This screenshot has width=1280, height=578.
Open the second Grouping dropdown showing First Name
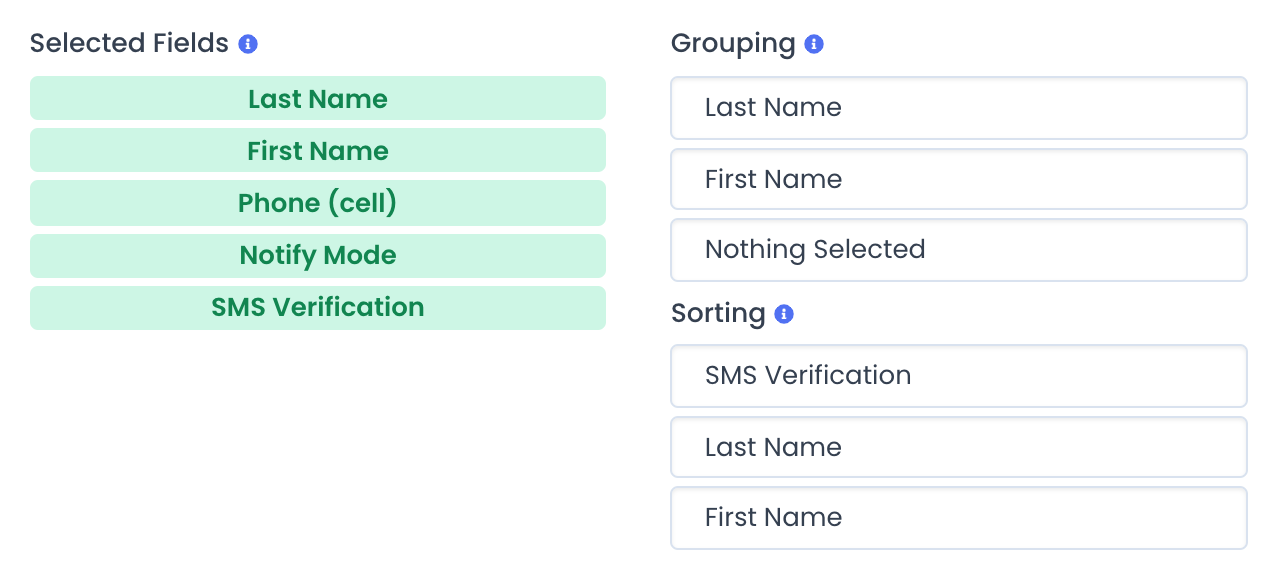tap(959, 179)
